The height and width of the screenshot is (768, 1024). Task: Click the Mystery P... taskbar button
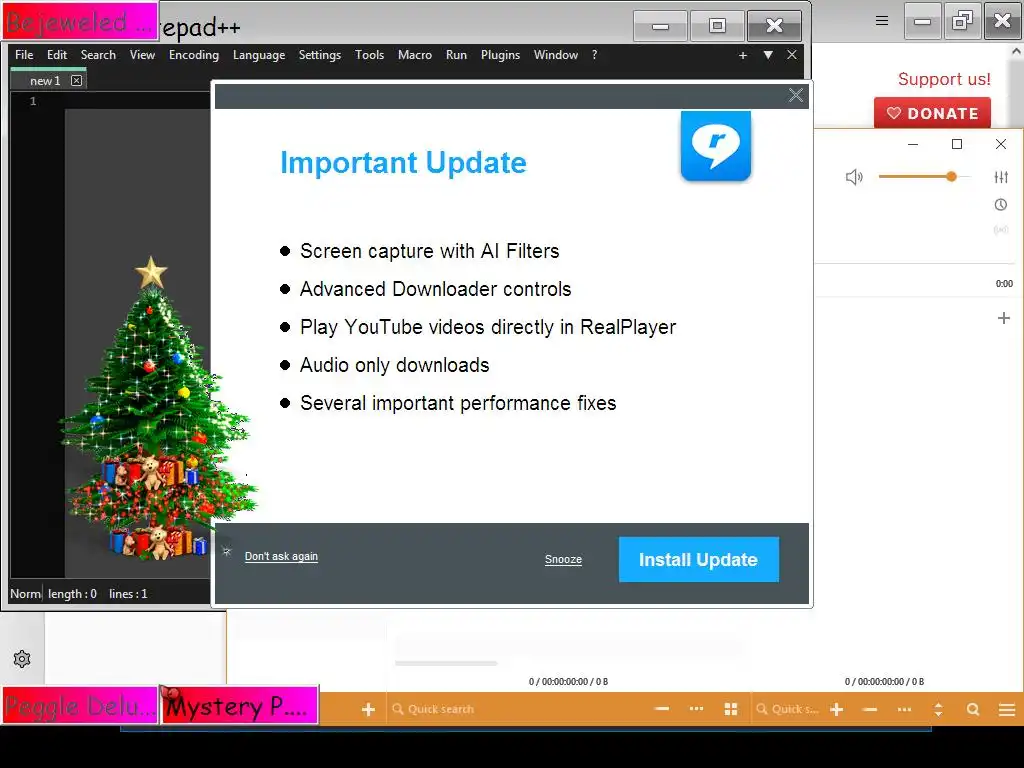coord(239,705)
